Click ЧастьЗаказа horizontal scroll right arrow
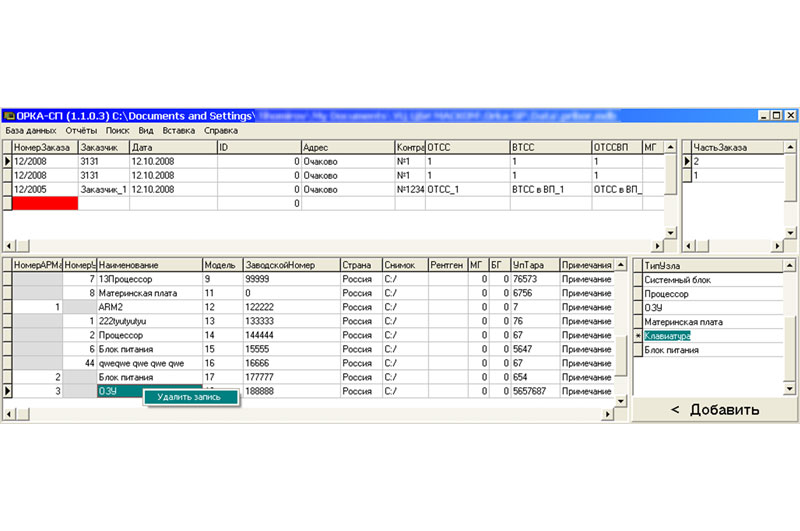800x531 pixels. (777, 246)
